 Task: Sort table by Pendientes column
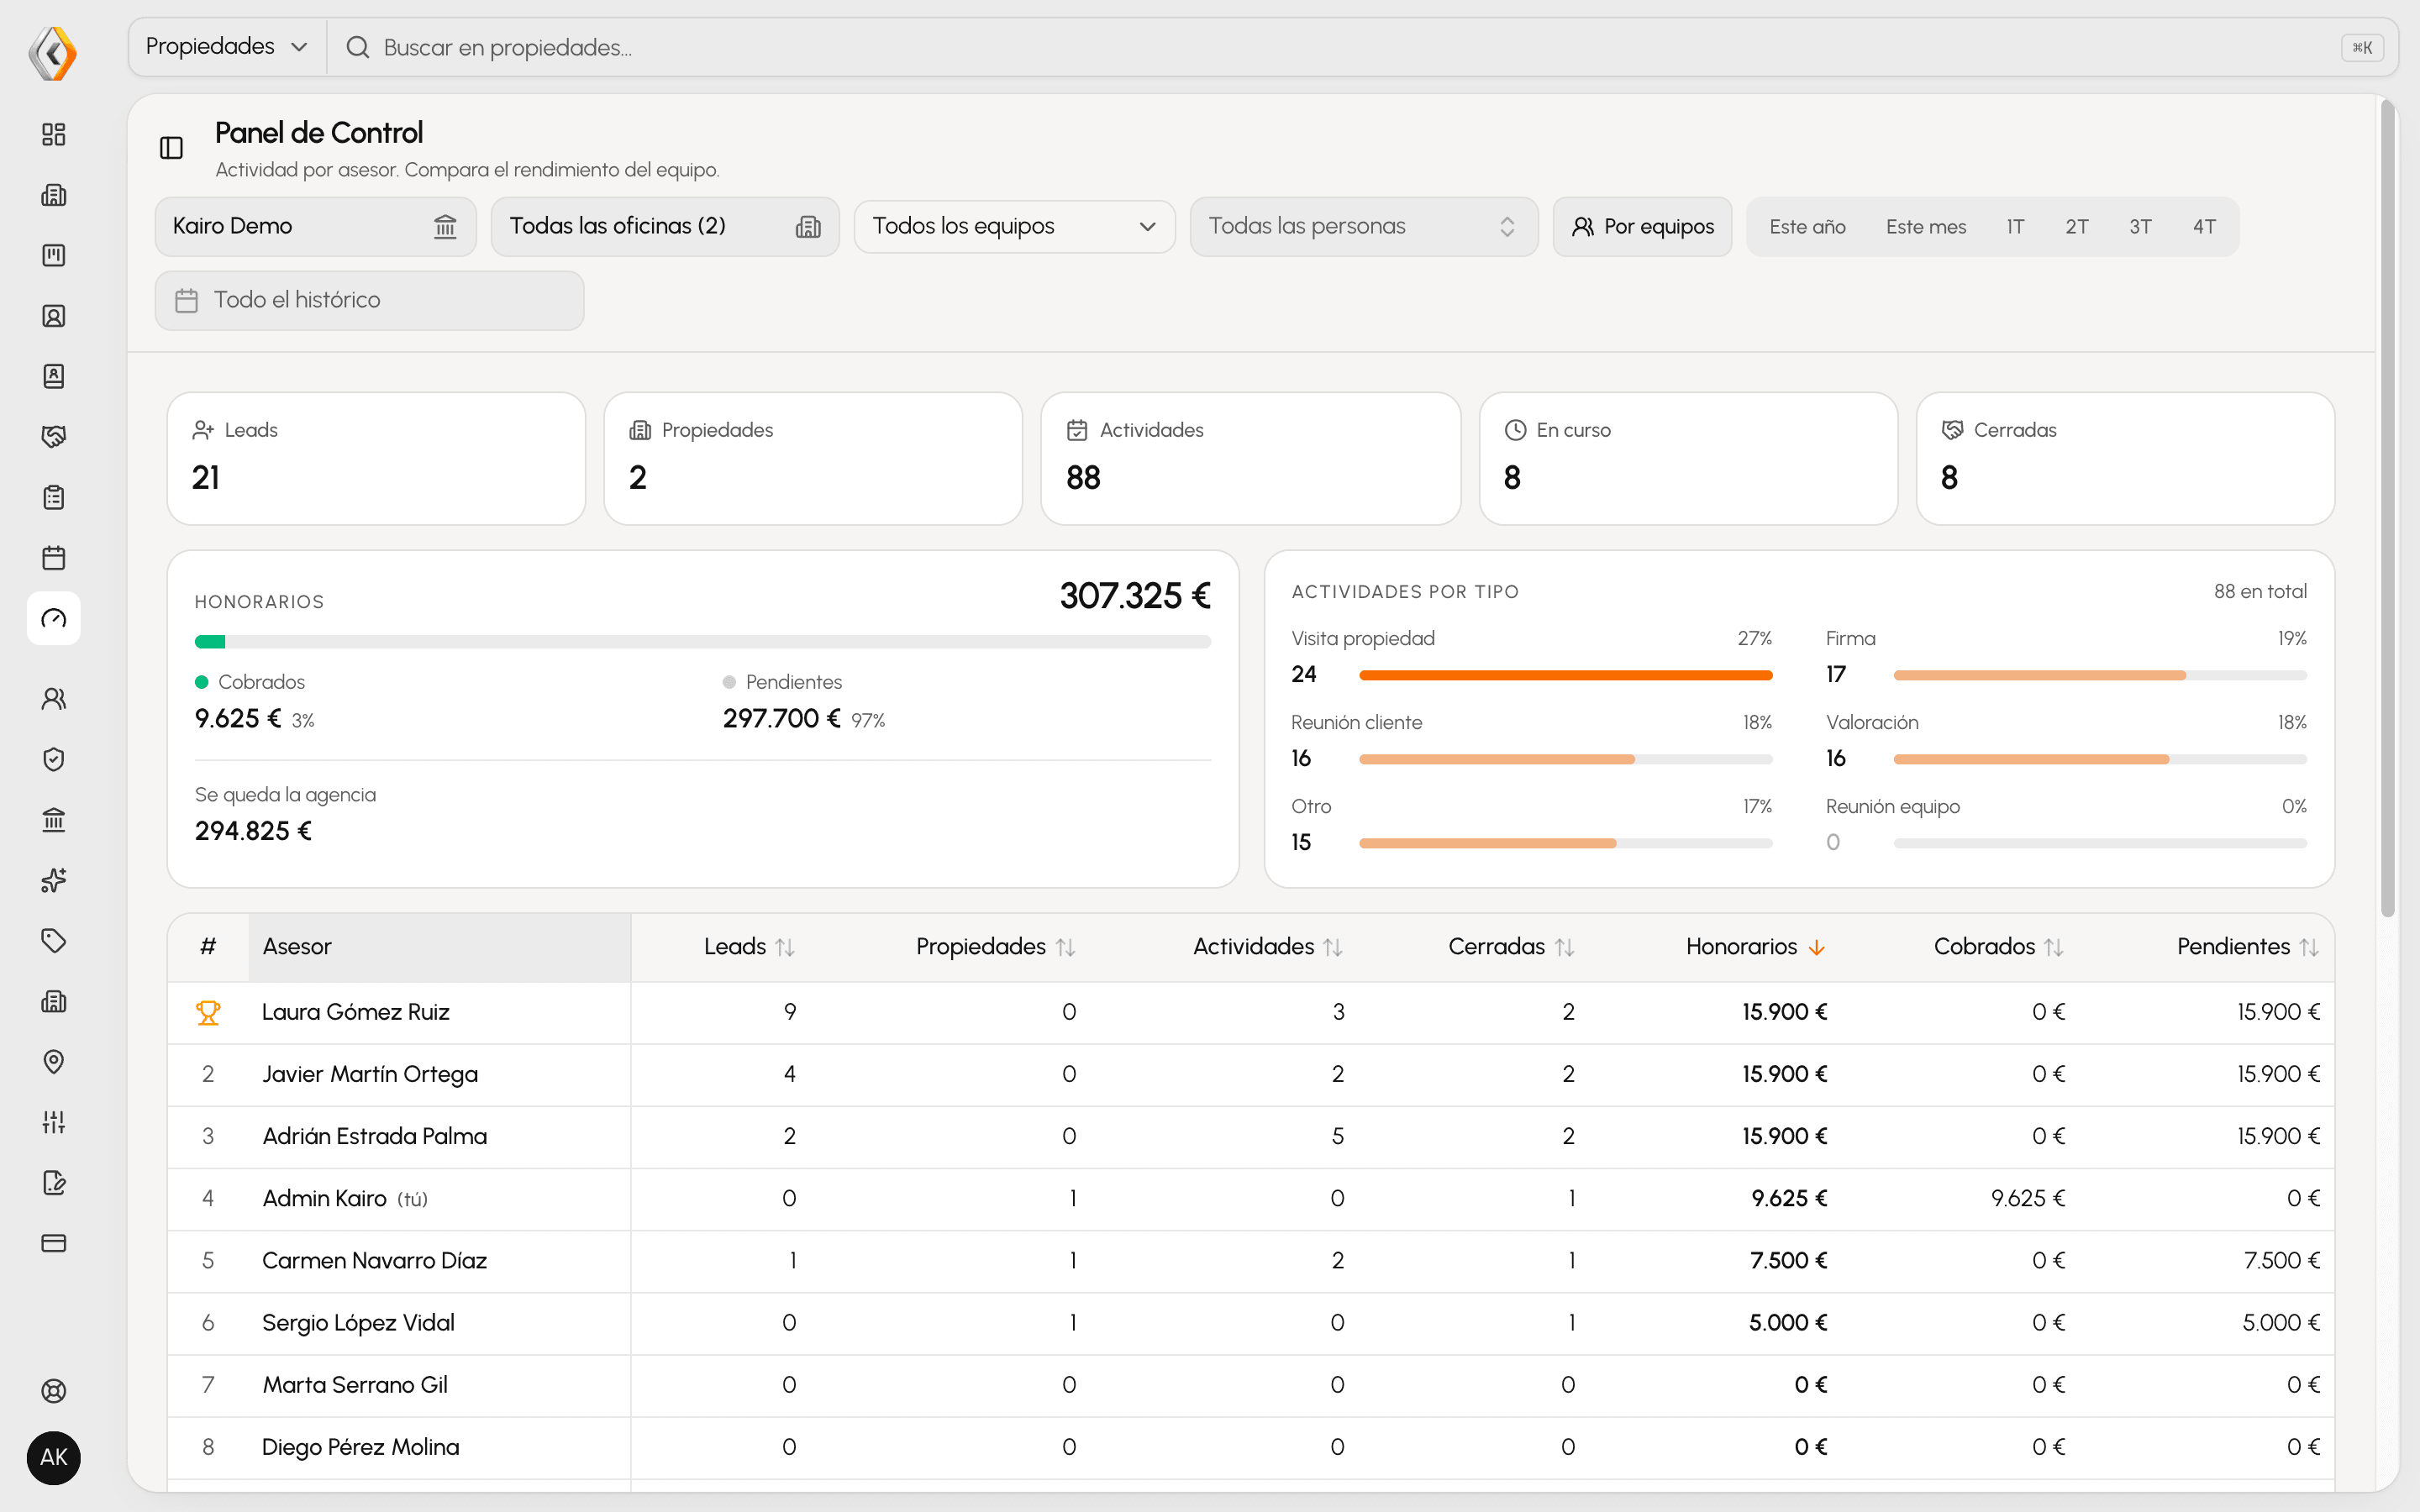pos(2247,947)
